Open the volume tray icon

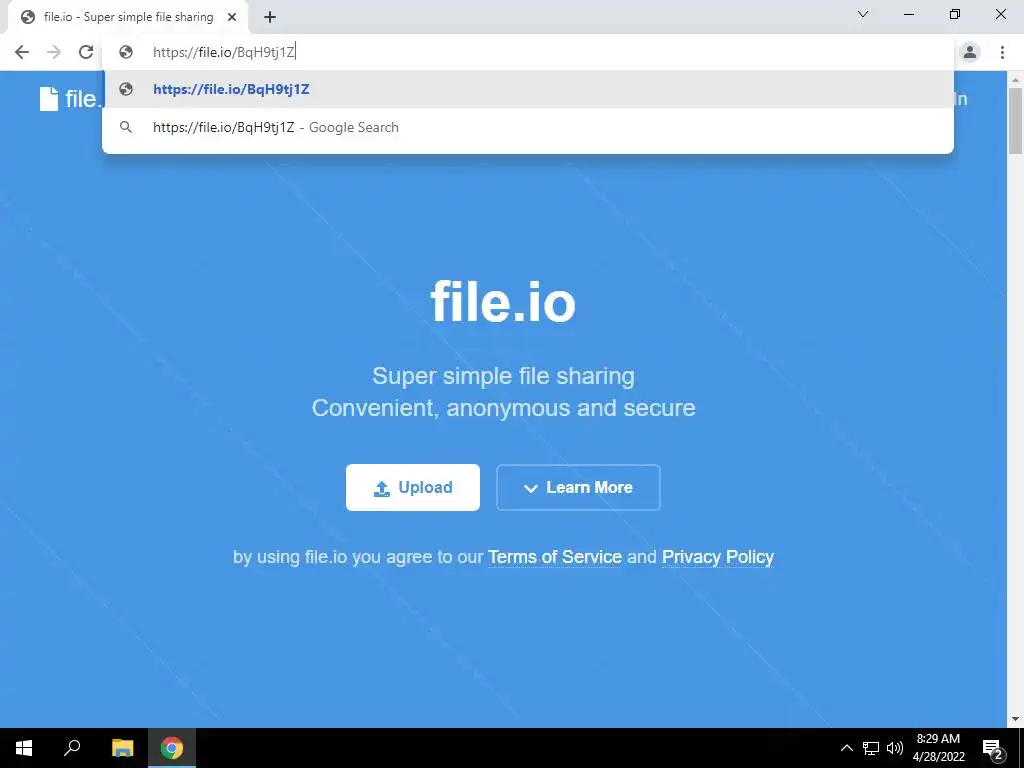point(895,748)
